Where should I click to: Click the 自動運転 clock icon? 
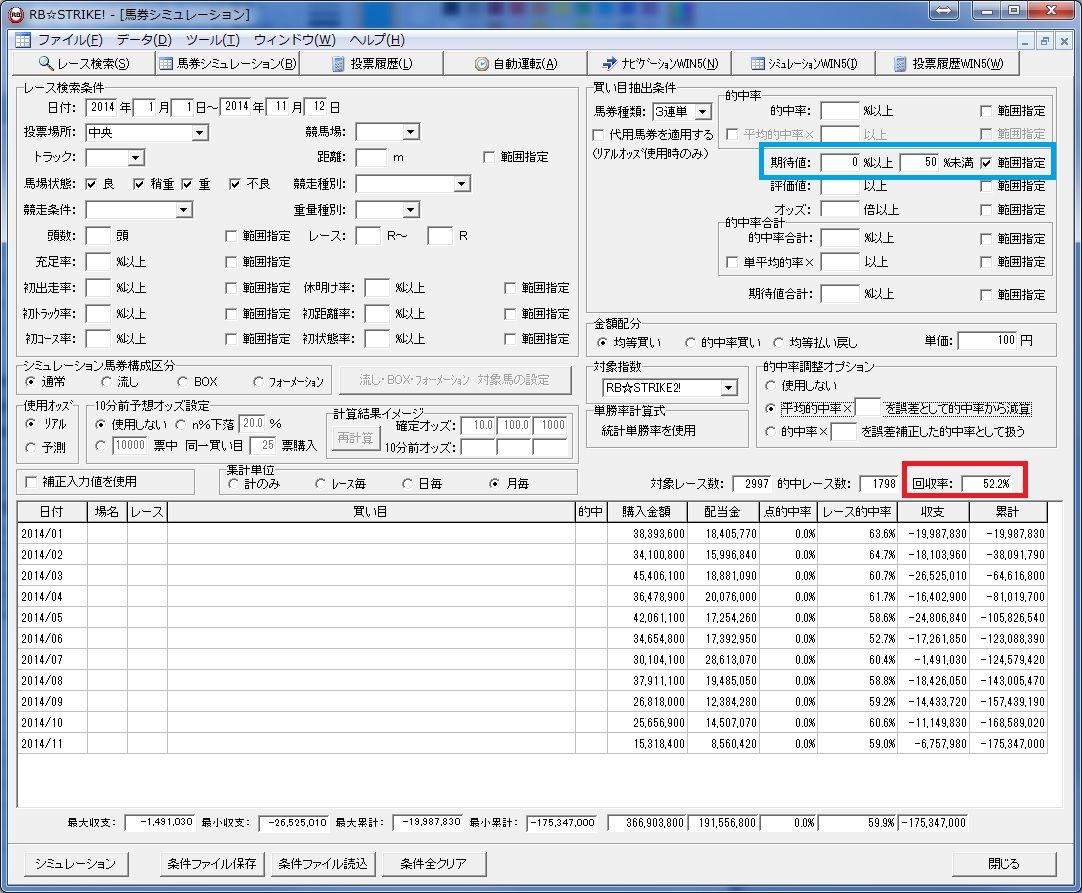point(482,64)
